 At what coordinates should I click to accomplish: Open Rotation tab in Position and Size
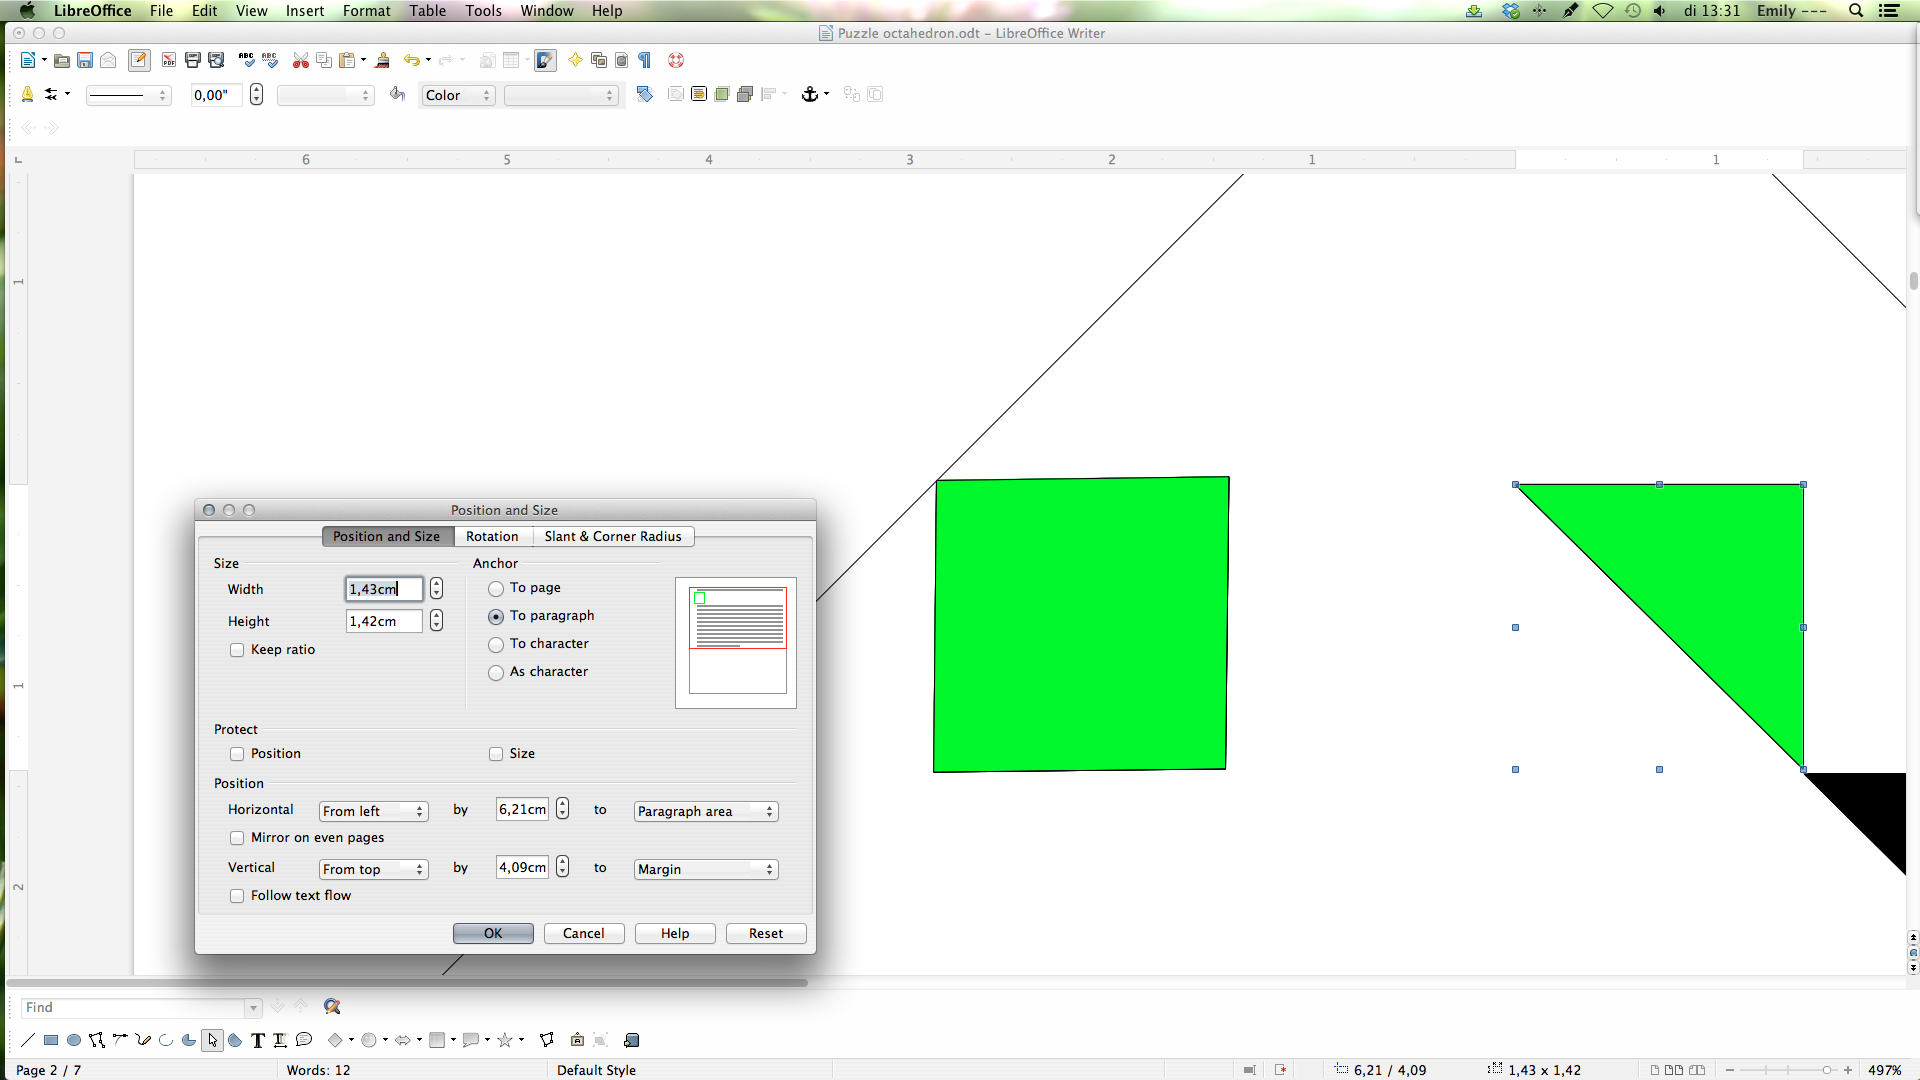tap(492, 535)
